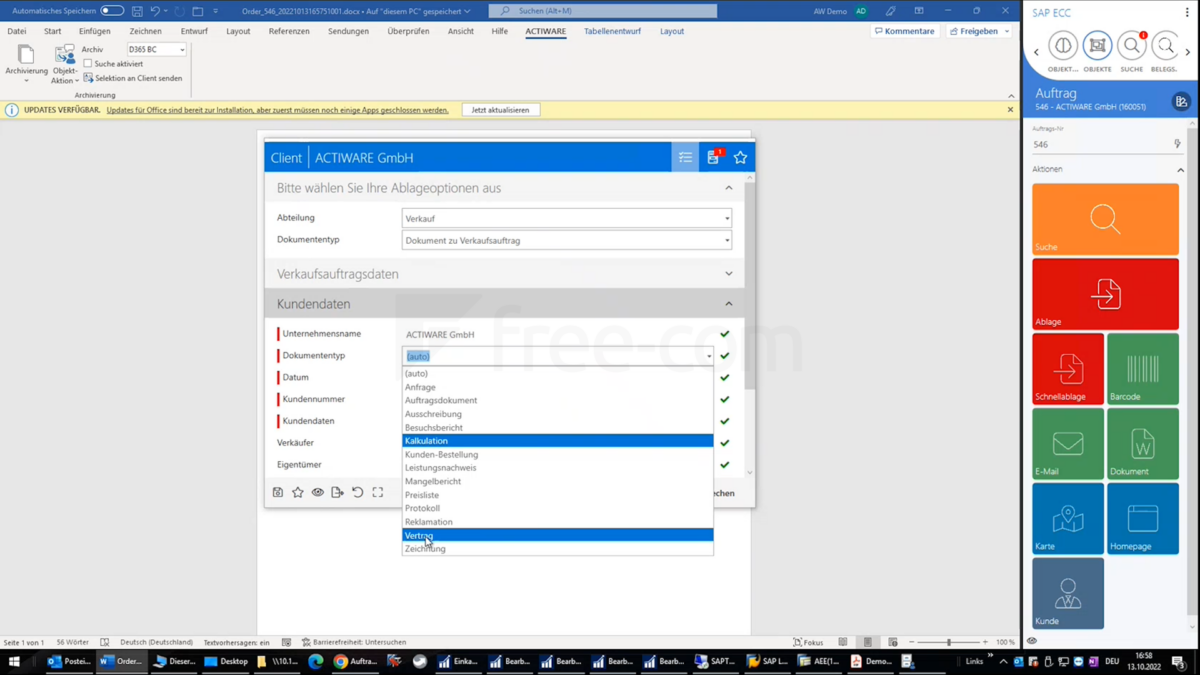
Task: Open the Ablage tile
Action: click(x=1105, y=293)
